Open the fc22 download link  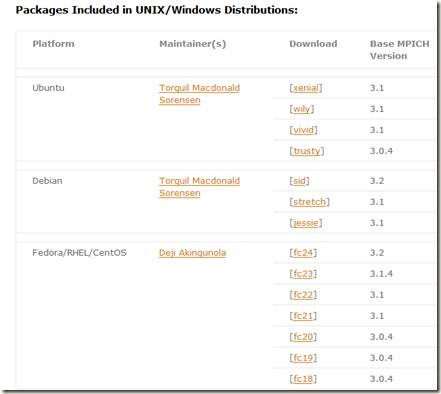303,295
